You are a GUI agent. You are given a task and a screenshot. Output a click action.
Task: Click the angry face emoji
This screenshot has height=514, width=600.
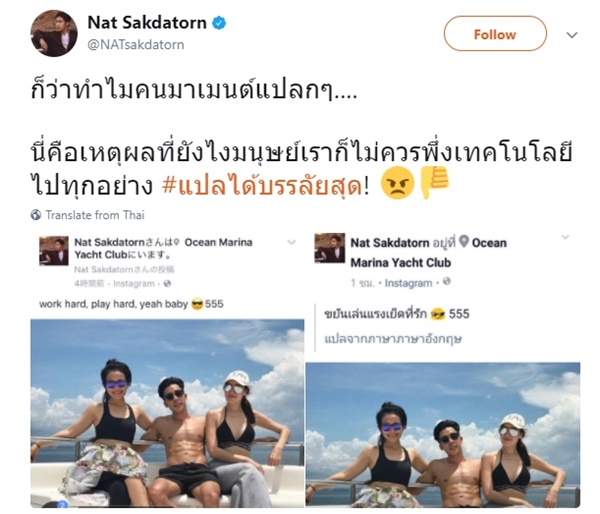tap(397, 183)
